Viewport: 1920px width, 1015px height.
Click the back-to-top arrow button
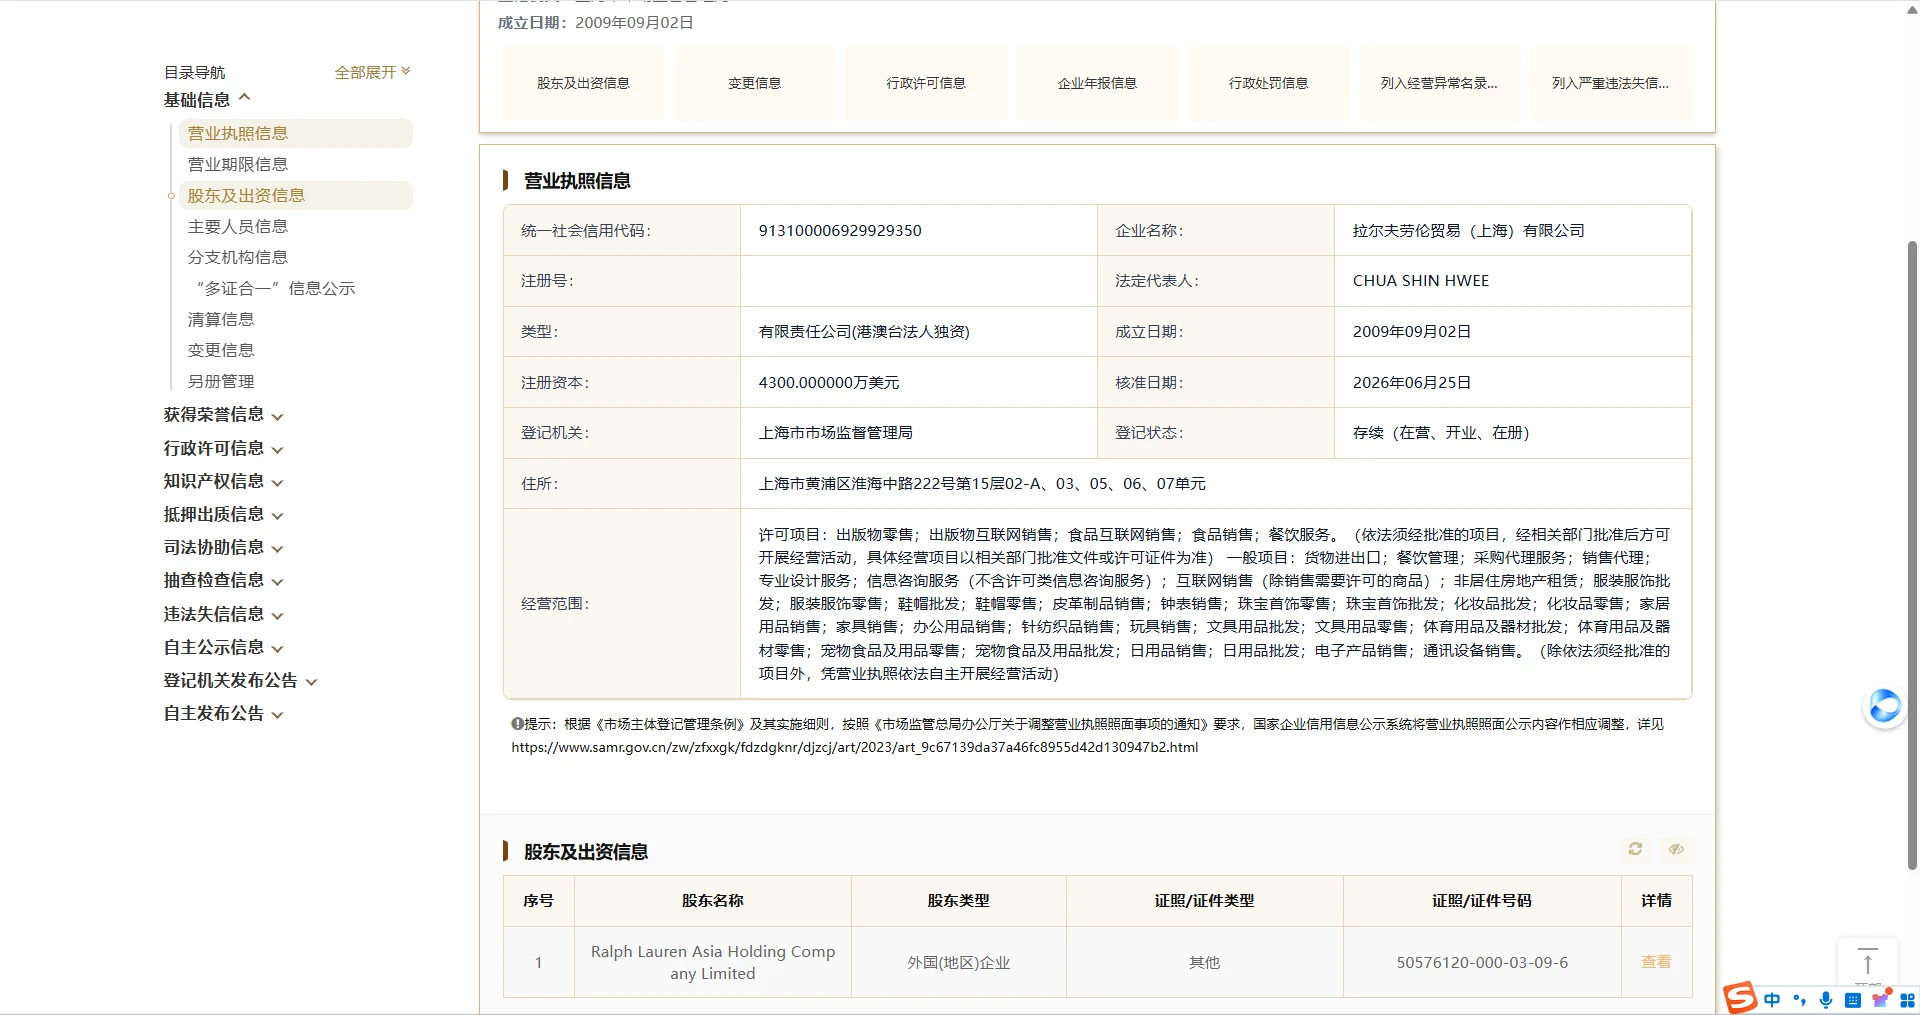(1867, 962)
